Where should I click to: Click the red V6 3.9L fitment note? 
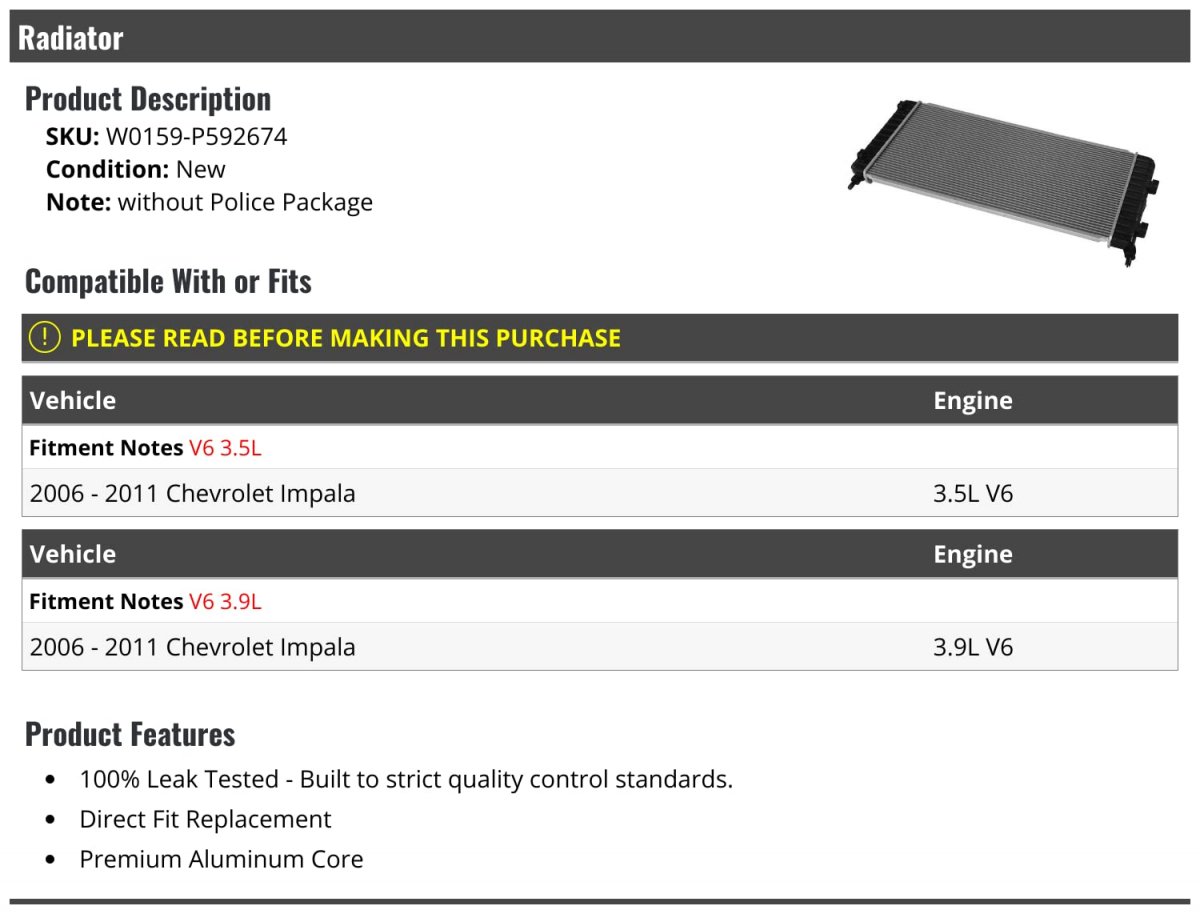click(225, 602)
